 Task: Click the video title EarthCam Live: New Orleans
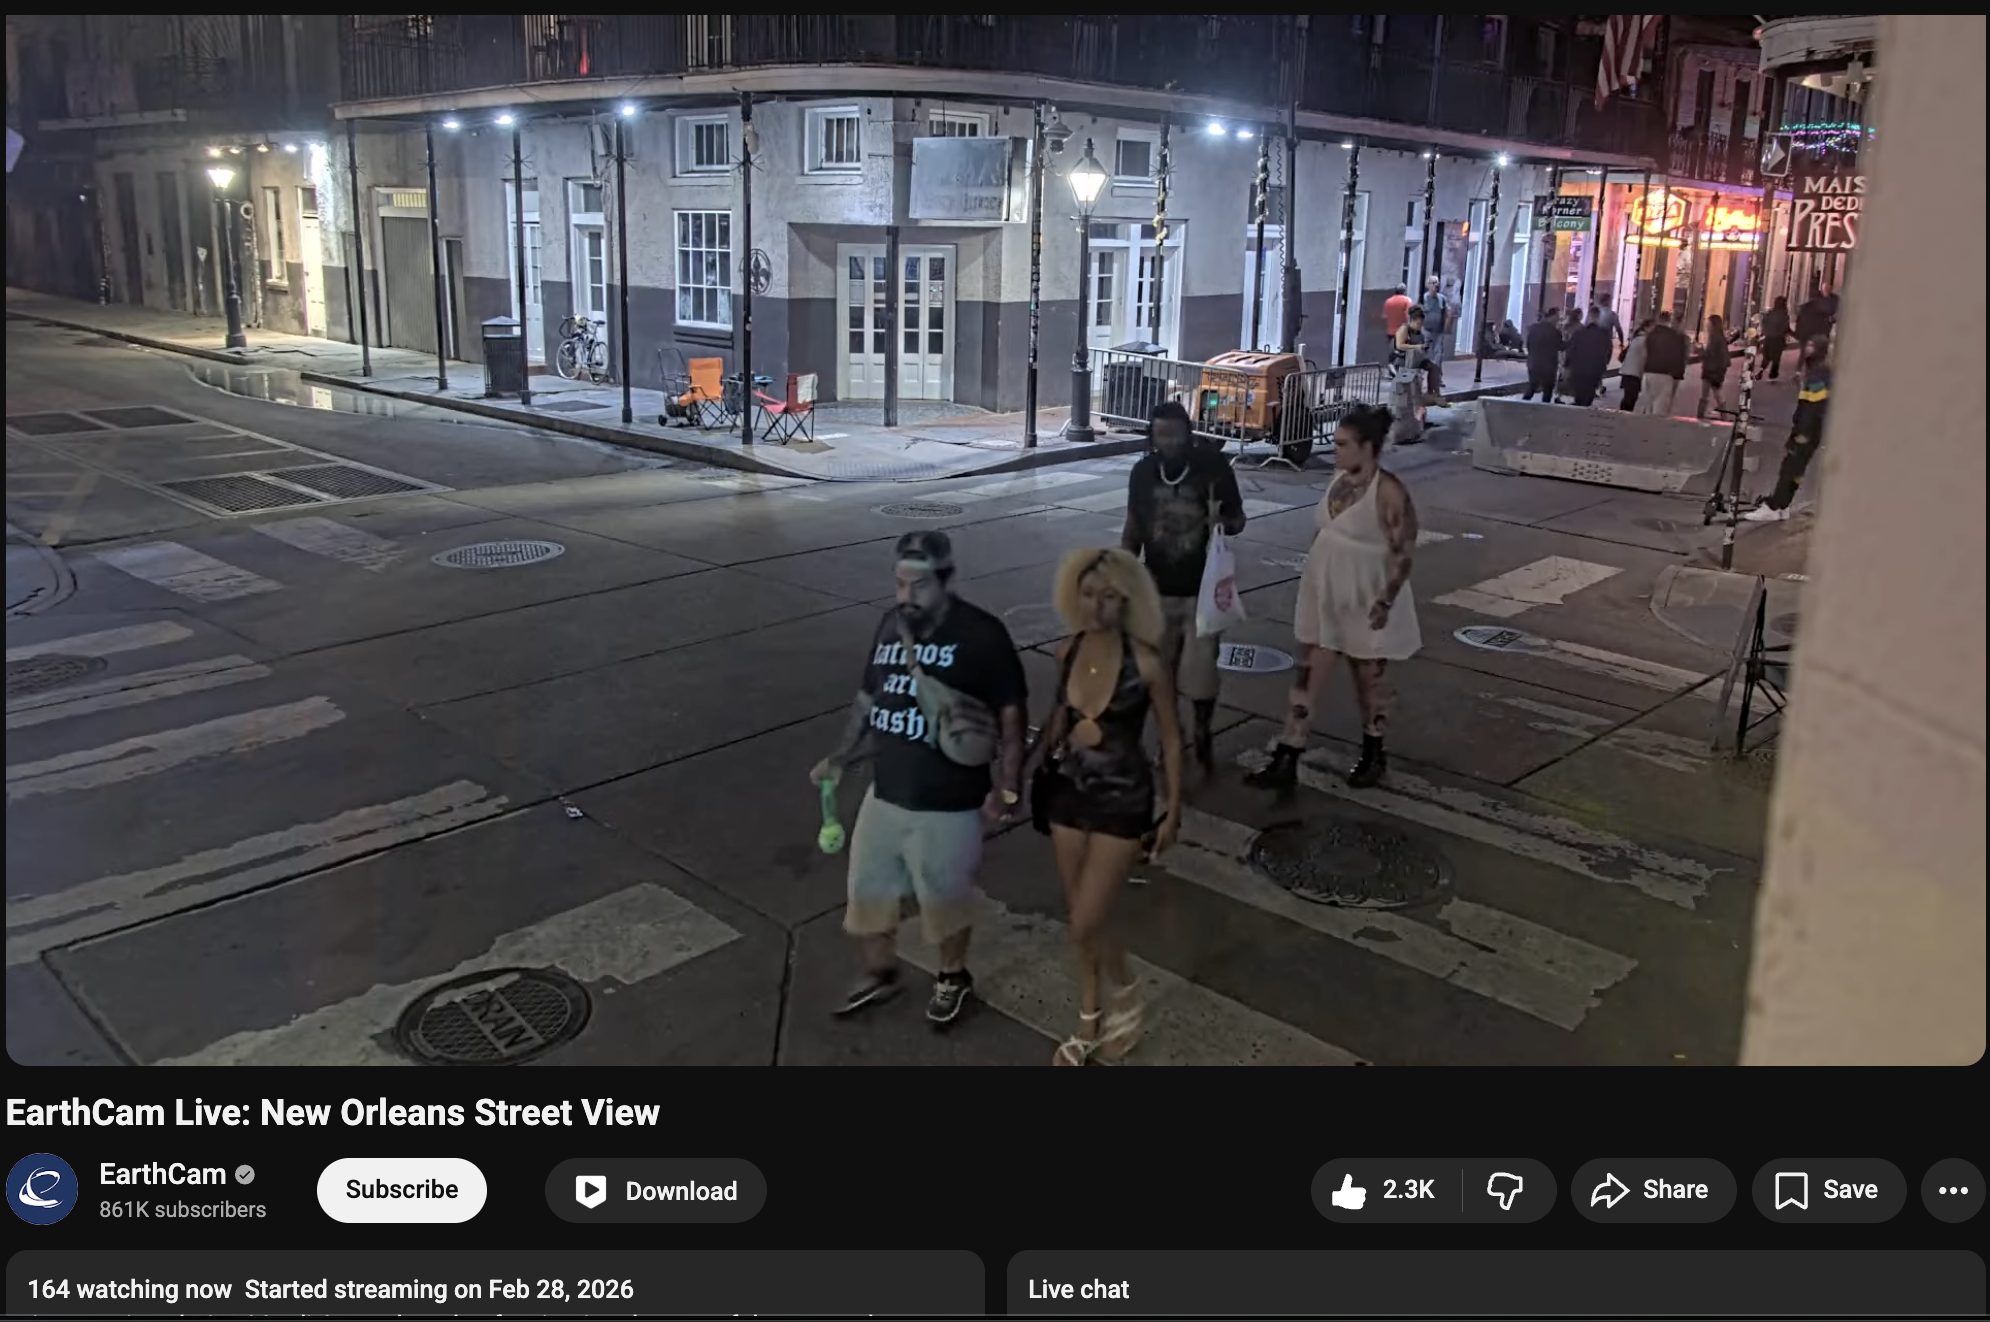point(333,1112)
